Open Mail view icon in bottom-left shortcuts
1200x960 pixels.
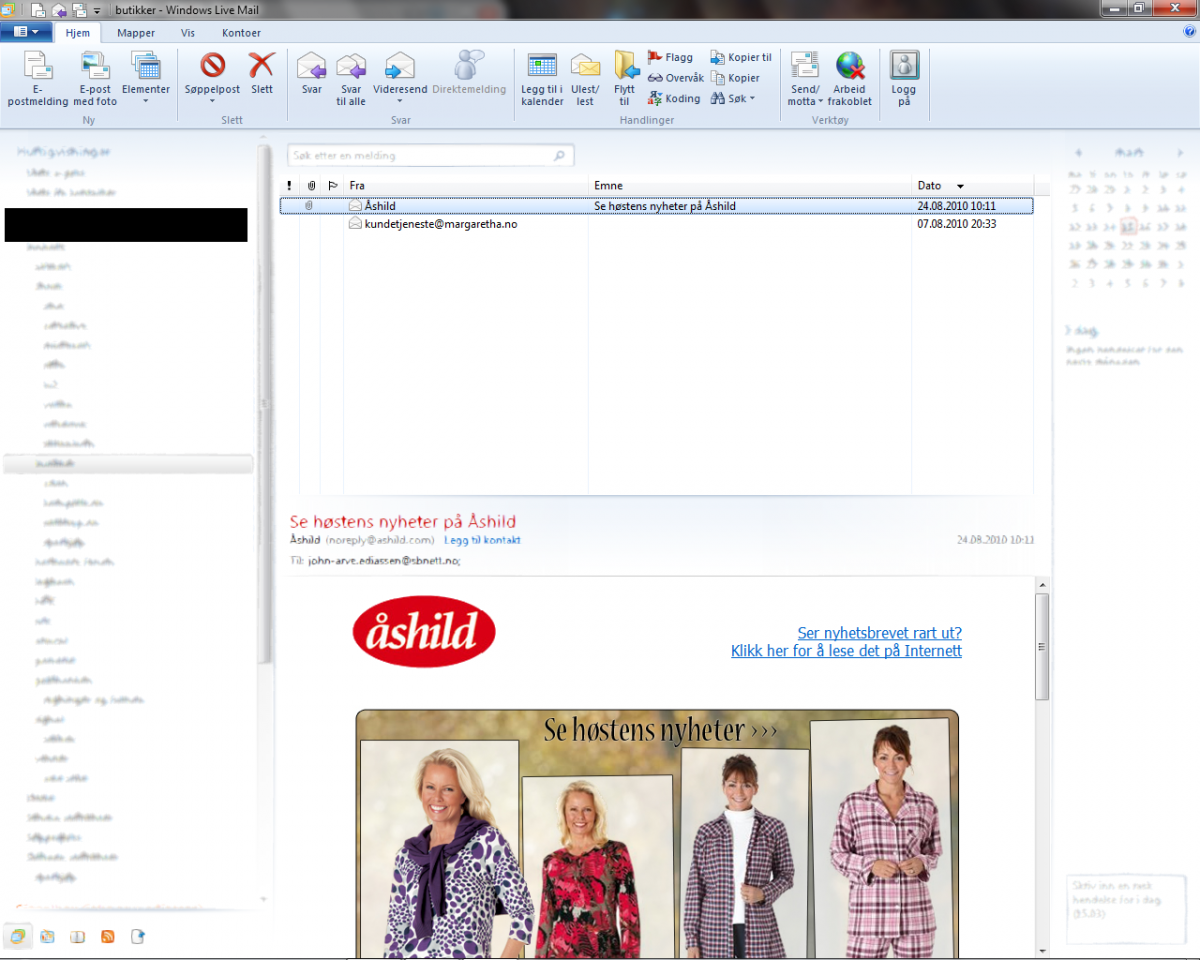17,937
